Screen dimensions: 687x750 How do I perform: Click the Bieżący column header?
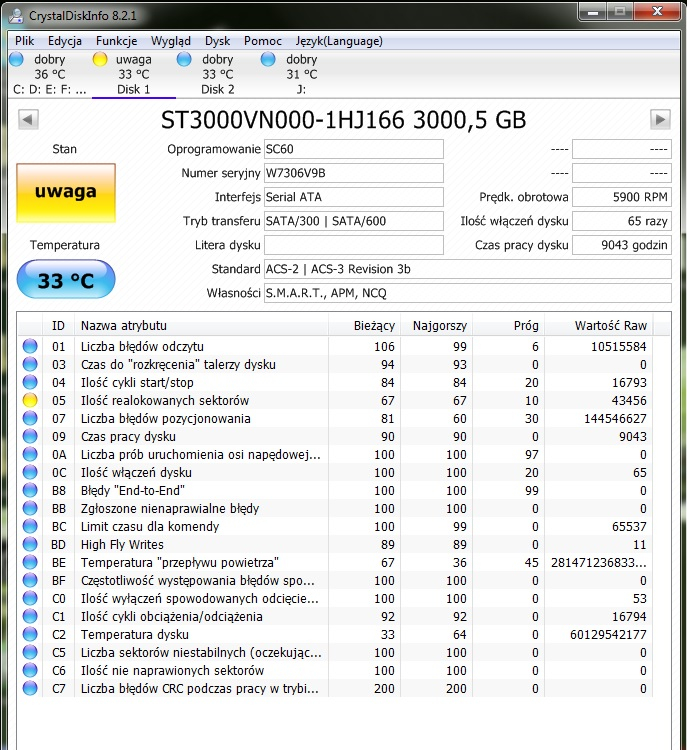(x=365, y=326)
